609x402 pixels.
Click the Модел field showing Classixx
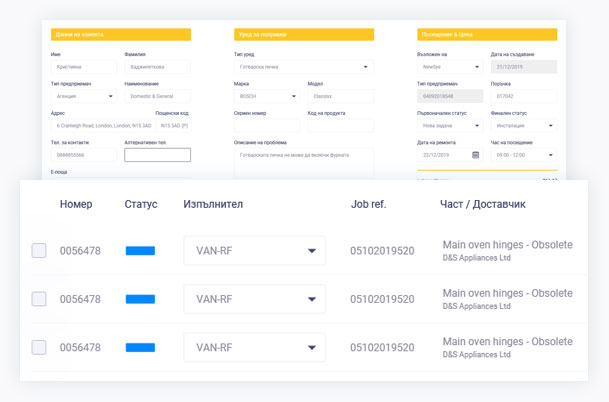pyautogui.click(x=341, y=96)
